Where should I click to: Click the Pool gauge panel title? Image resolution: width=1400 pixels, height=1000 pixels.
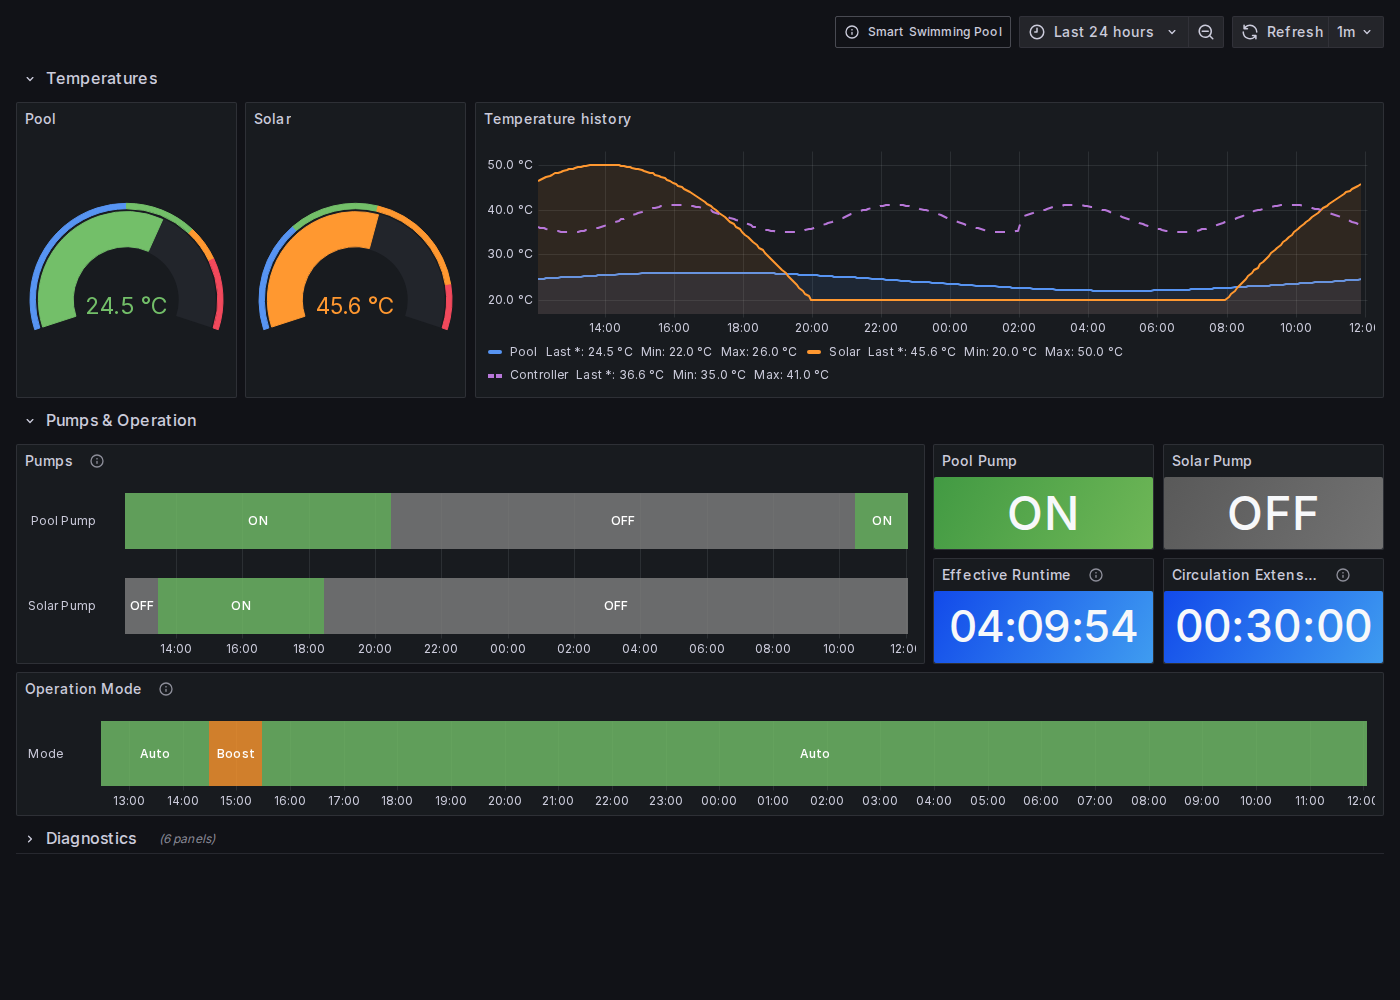(40, 119)
